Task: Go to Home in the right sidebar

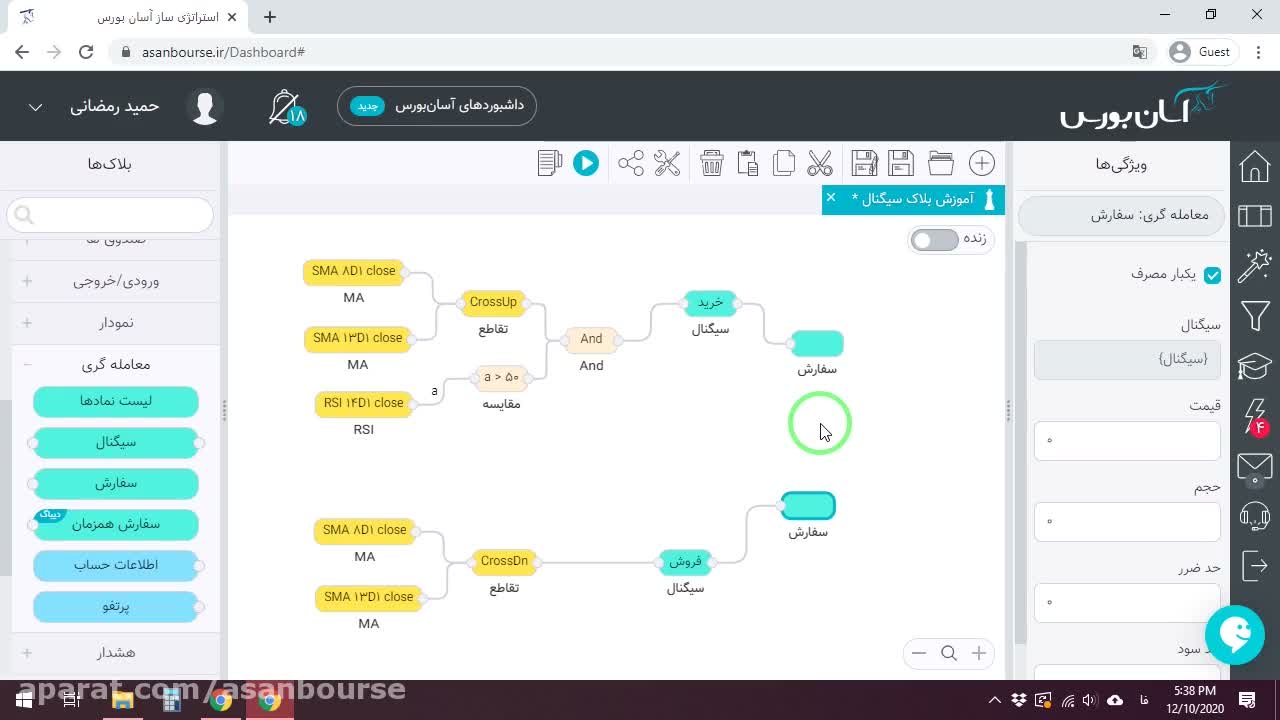Action: (x=1255, y=167)
